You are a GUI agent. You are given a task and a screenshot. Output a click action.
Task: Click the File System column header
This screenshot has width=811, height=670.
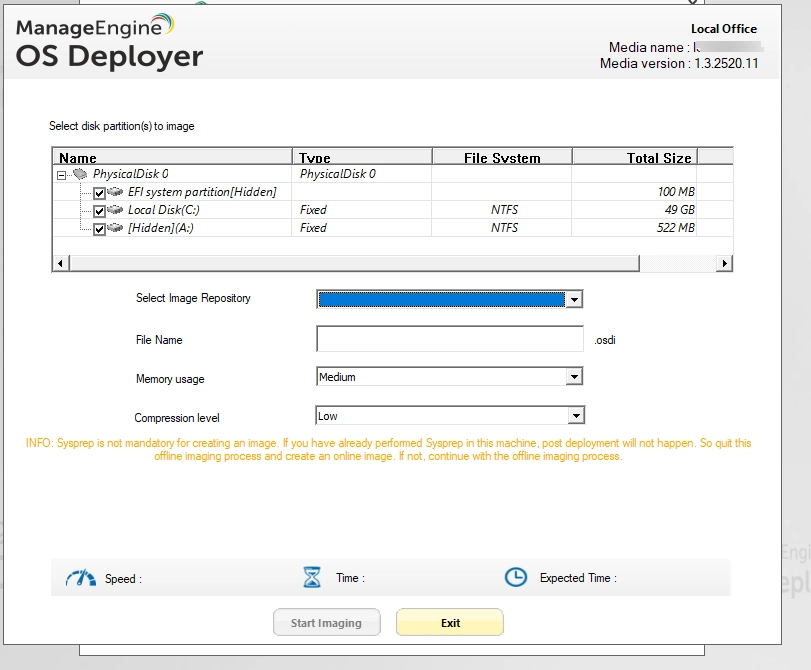click(x=502, y=157)
